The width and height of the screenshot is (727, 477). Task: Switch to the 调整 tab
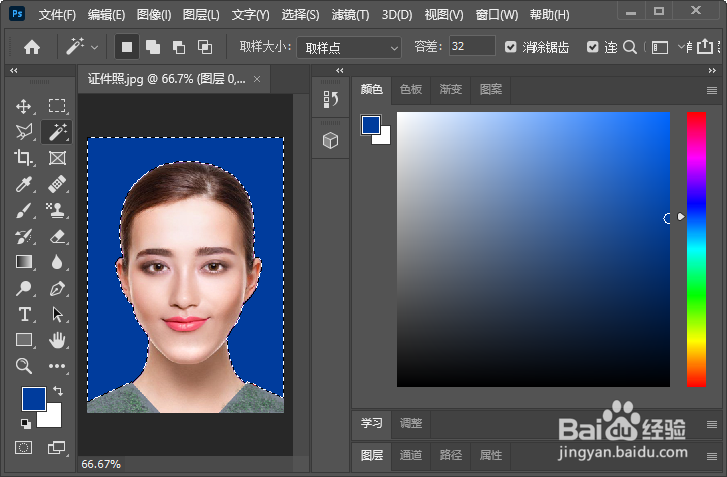coord(411,423)
